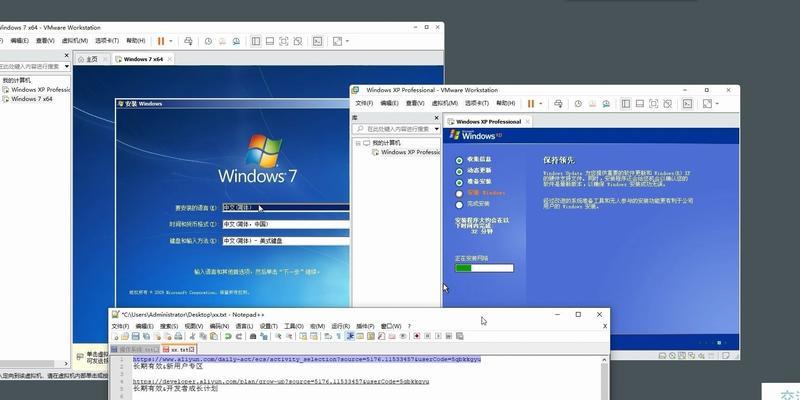Collapse 我的计算机 node in Windows XP VMware library
The image size is (800, 400).
tap(358, 143)
